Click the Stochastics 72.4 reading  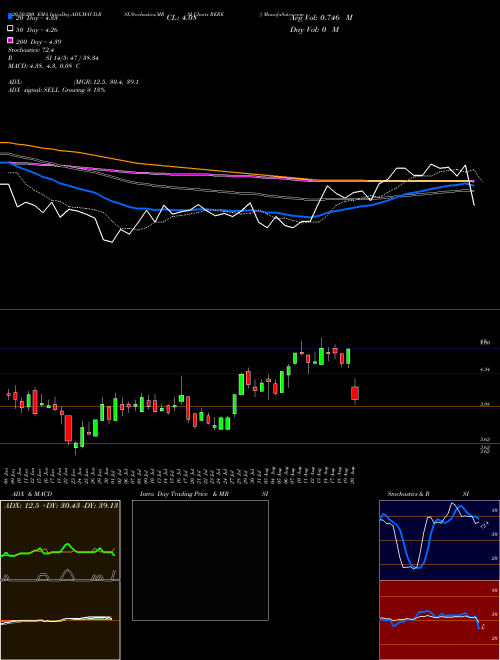click(26, 50)
